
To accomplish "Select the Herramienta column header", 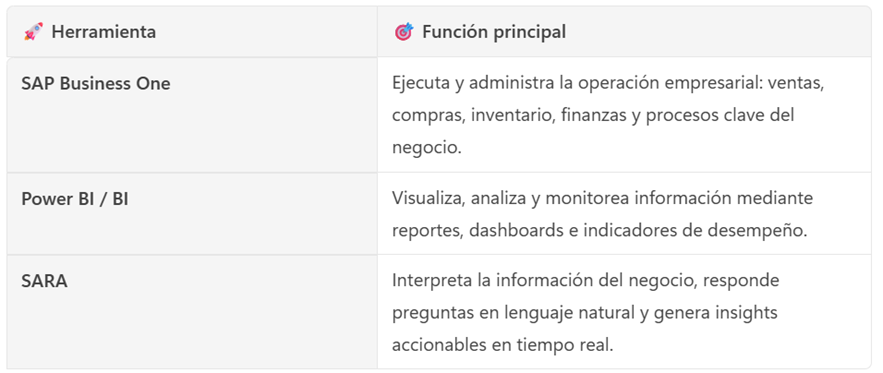I will click(x=192, y=32).
